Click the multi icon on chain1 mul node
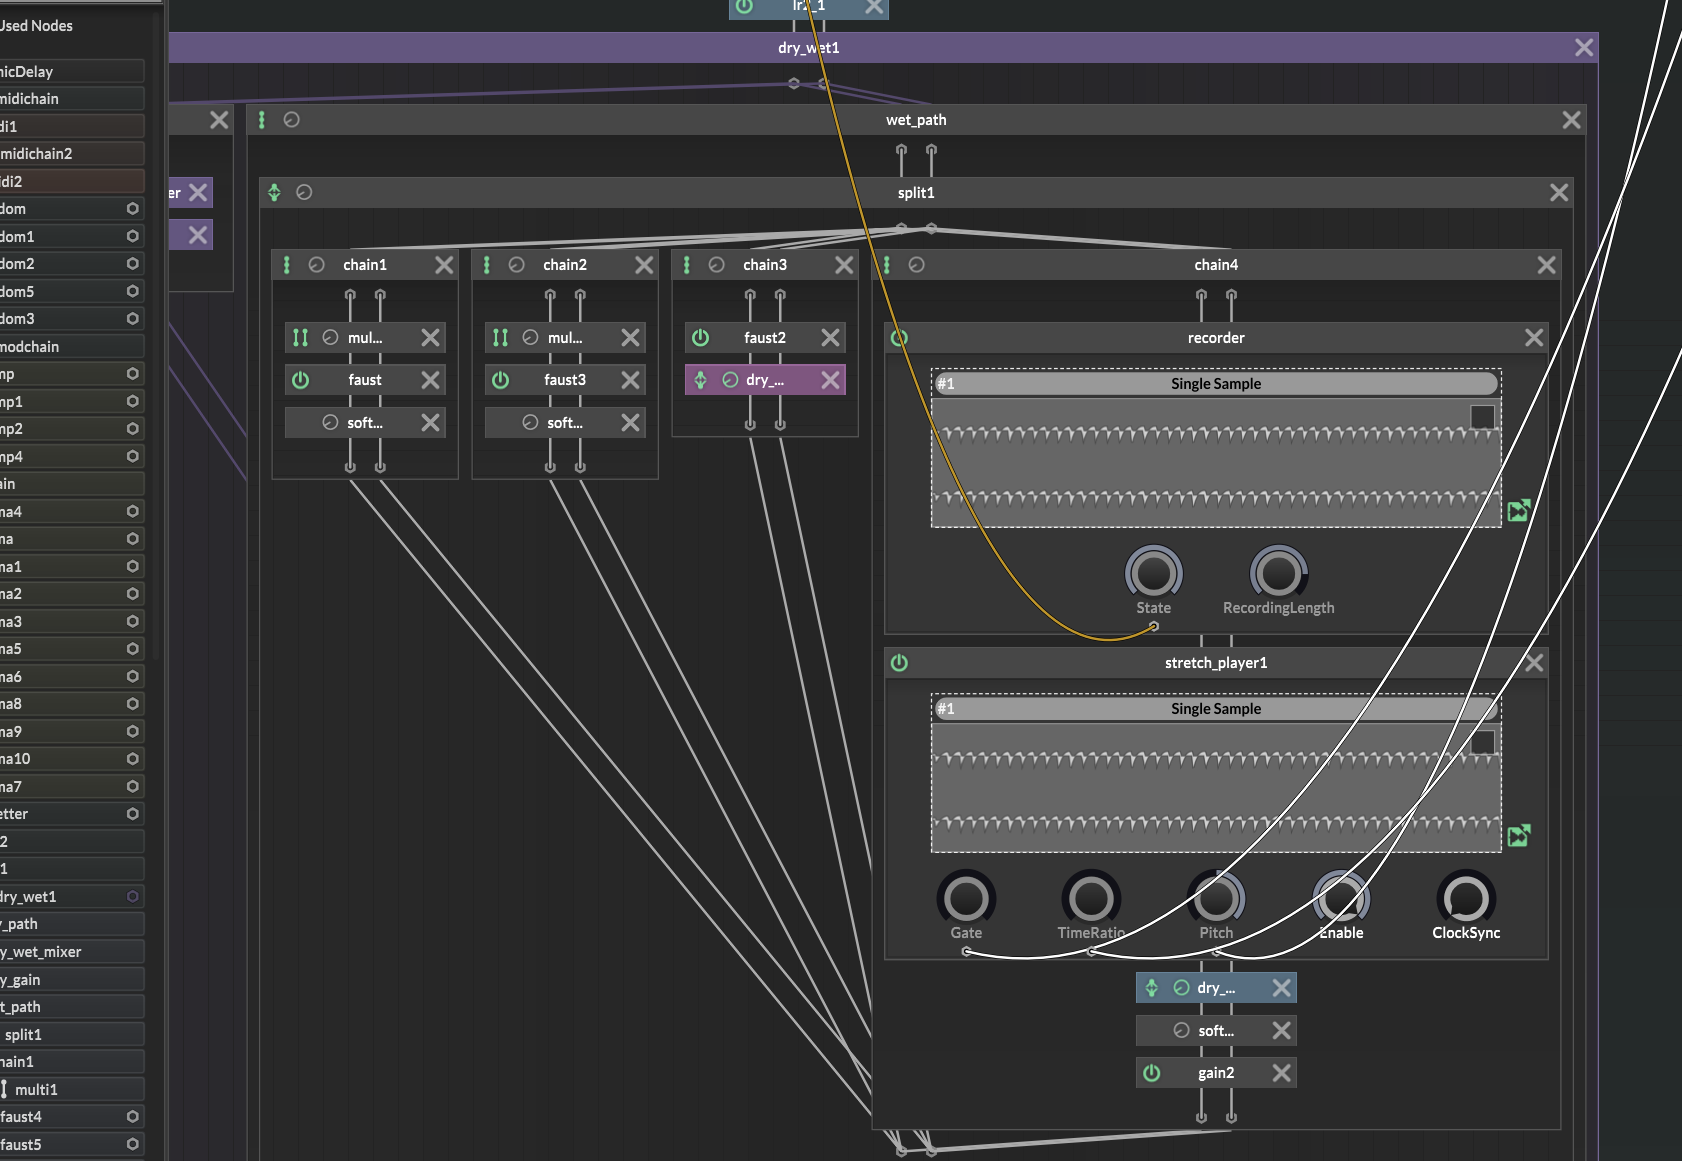This screenshot has width=1682, height=1161. [x=300, y=338]
